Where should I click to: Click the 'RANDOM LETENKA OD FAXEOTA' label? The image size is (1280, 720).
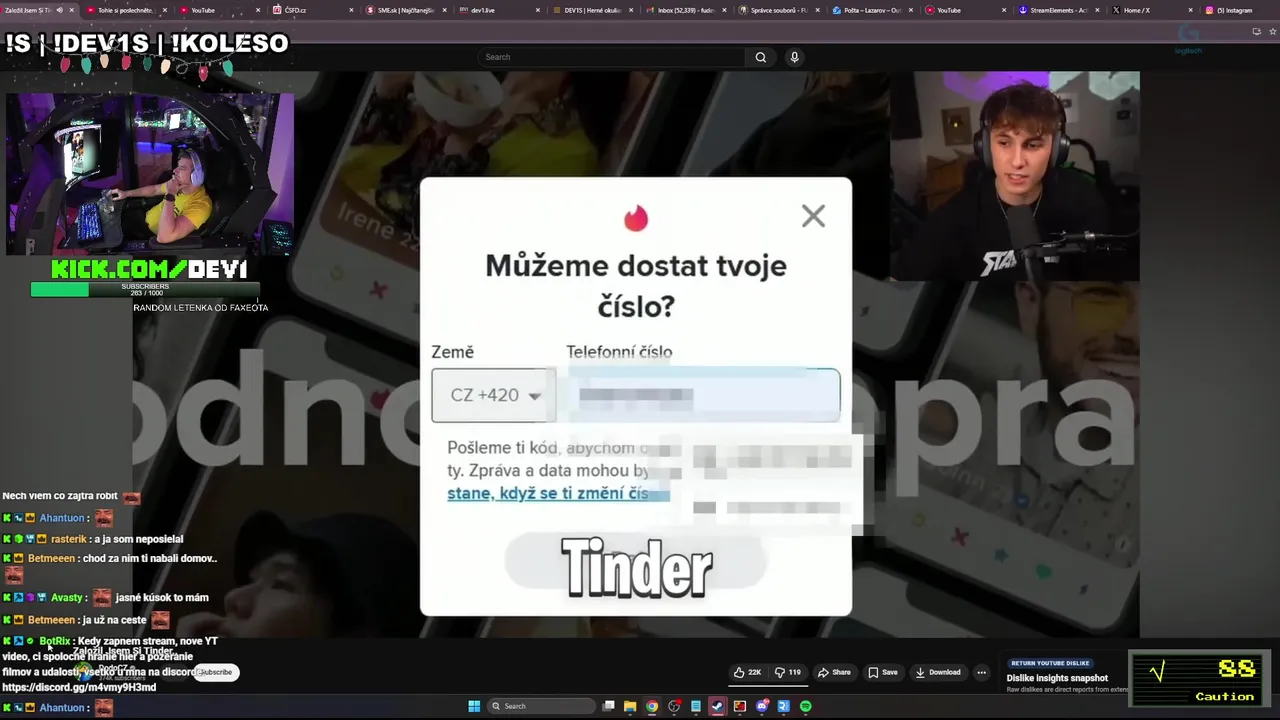pos(201,308)
